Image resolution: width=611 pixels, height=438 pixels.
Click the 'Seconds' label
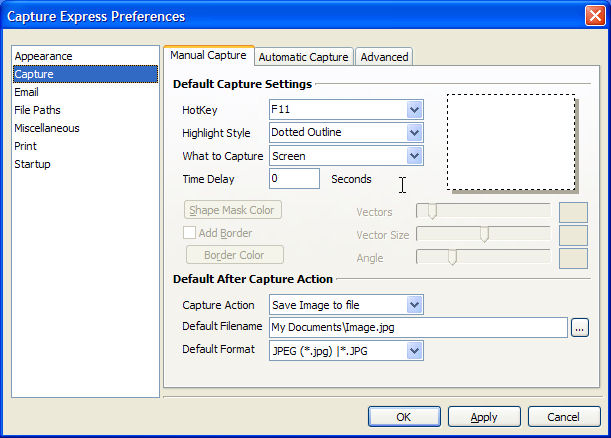click(351, 179)
